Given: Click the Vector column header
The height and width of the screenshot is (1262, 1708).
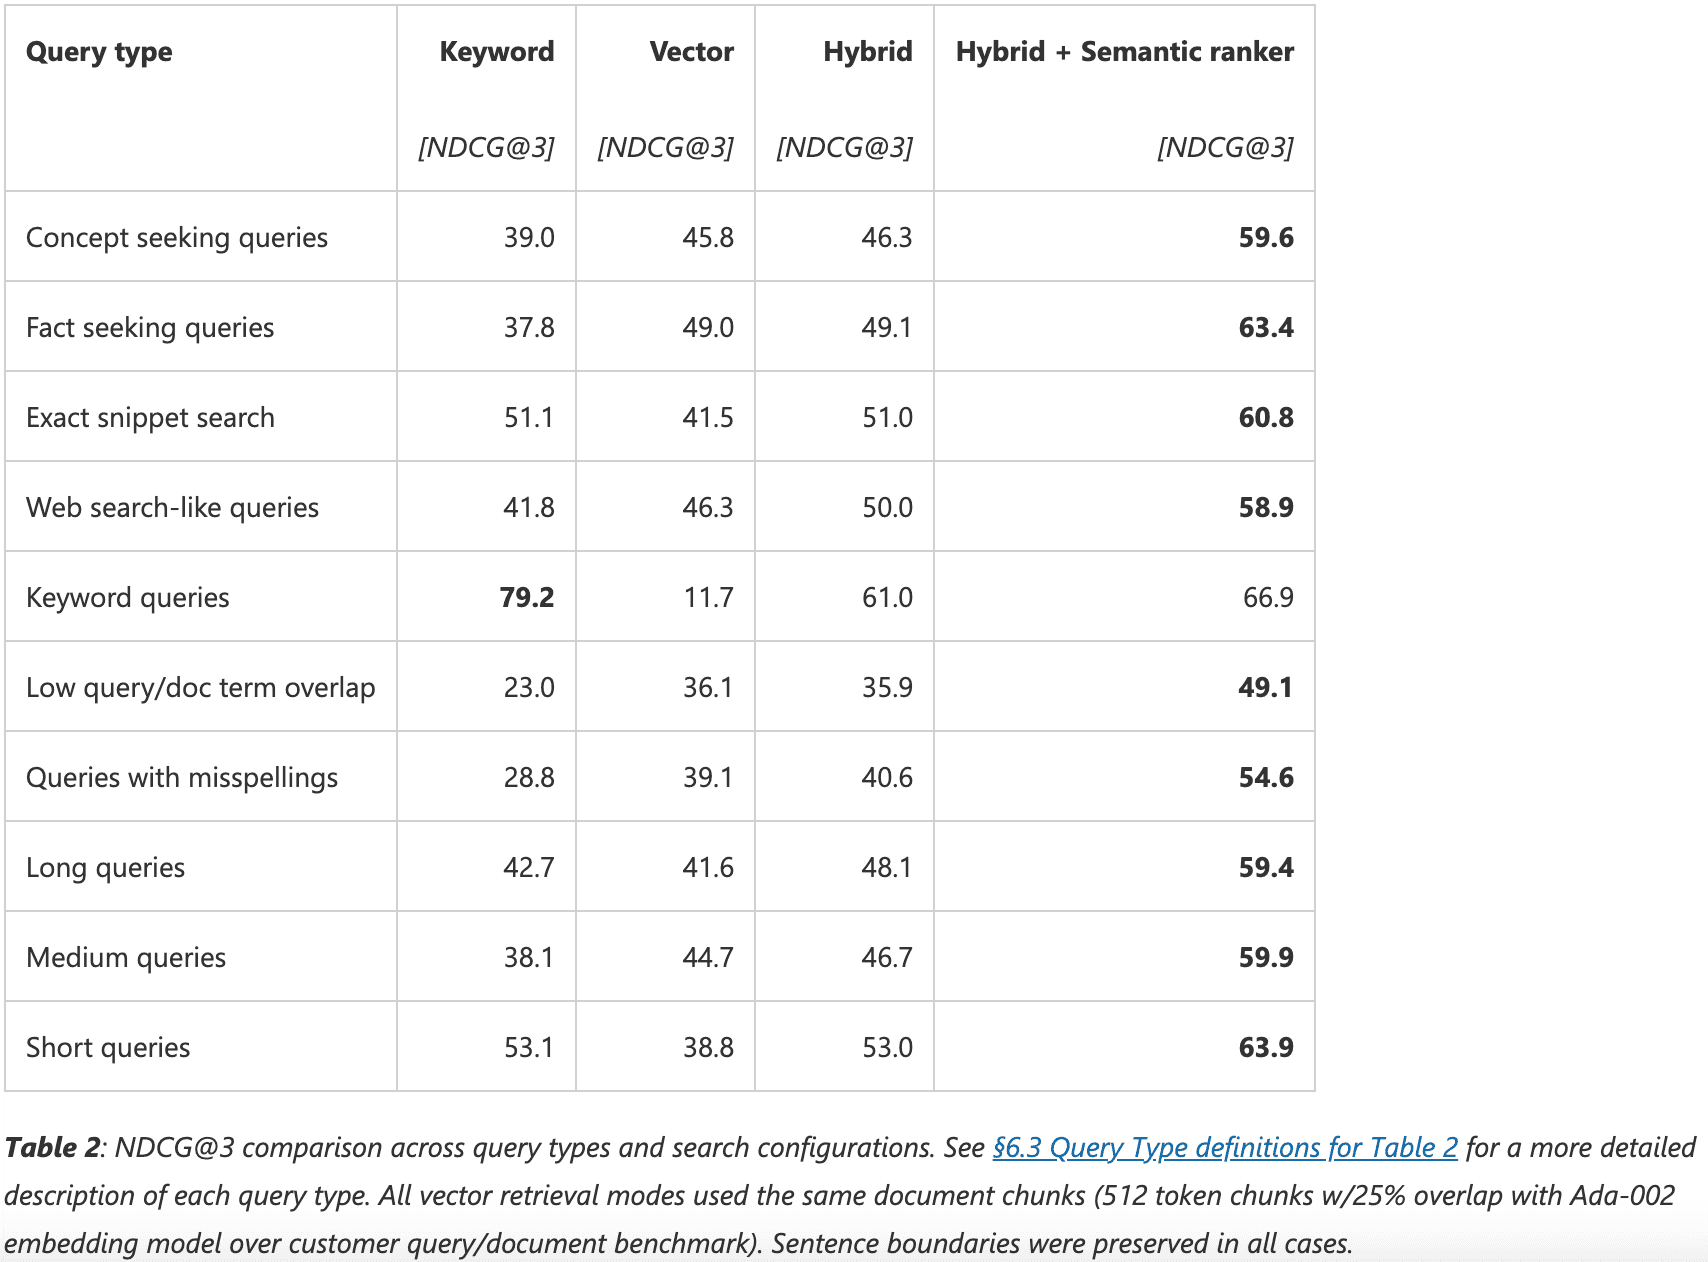Looking at the screenshot, I should pos(691,52).
